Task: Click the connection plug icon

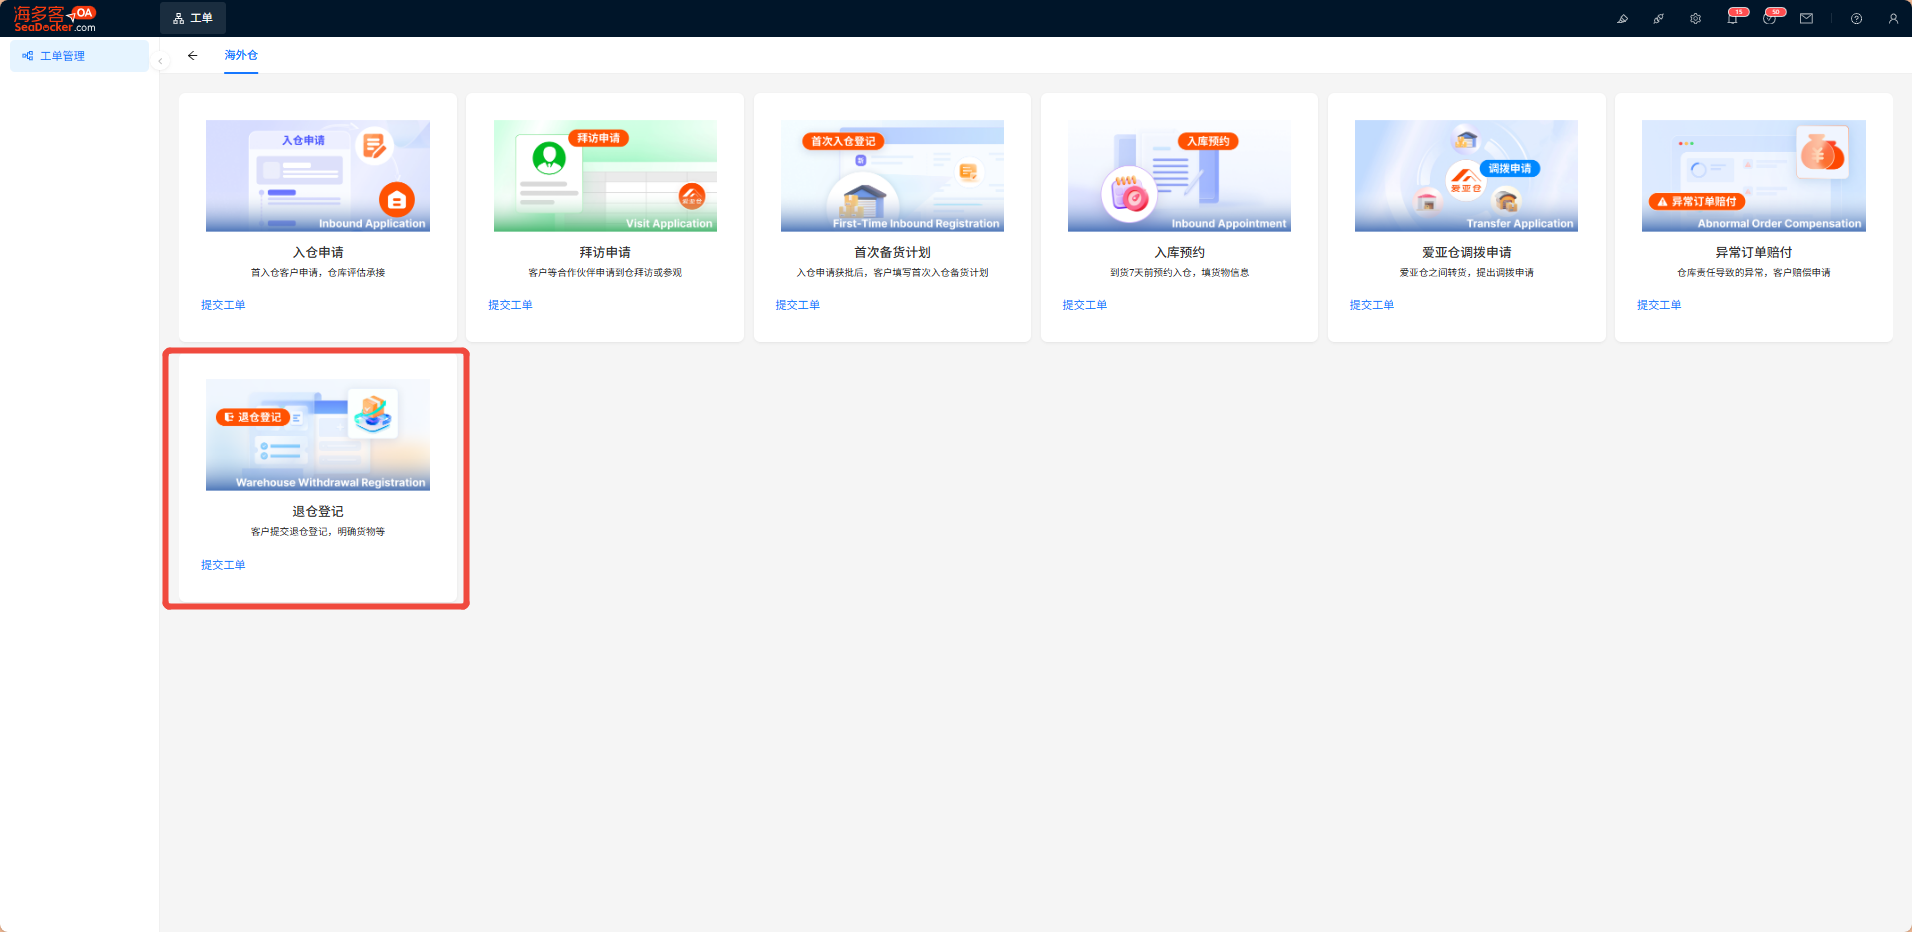Action: 1659,18
